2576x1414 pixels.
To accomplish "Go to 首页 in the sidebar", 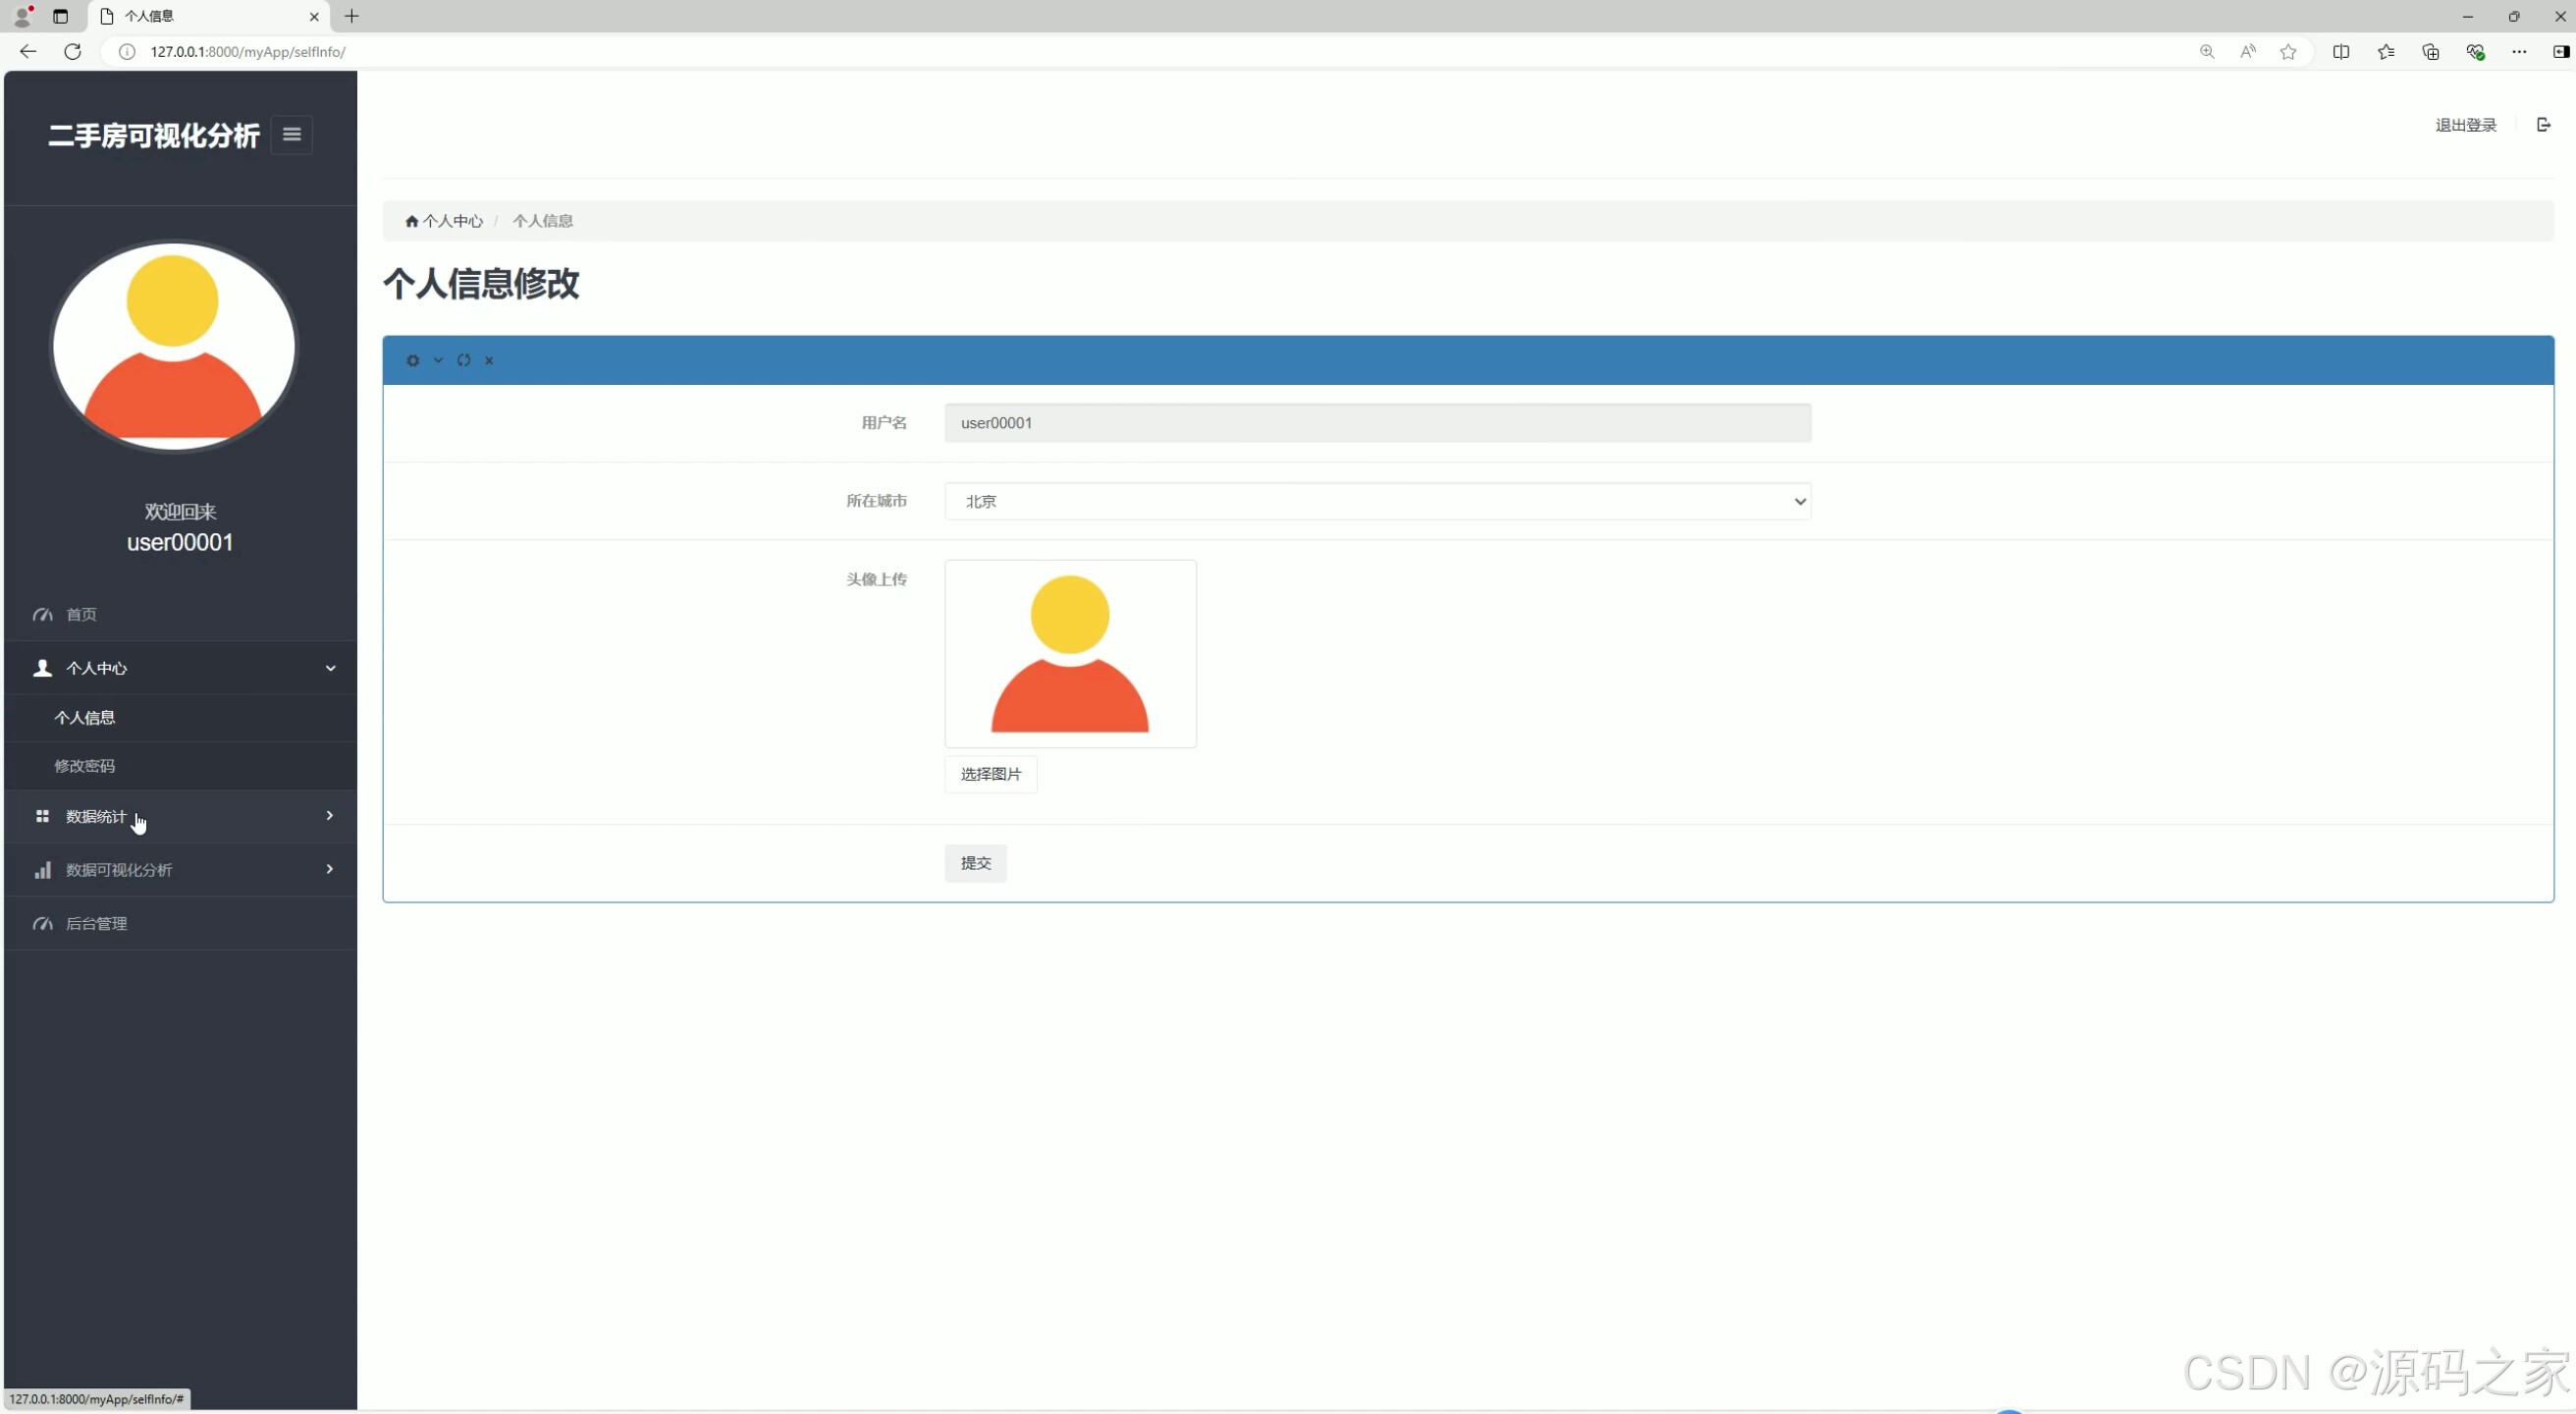I will tap(82, 614).
